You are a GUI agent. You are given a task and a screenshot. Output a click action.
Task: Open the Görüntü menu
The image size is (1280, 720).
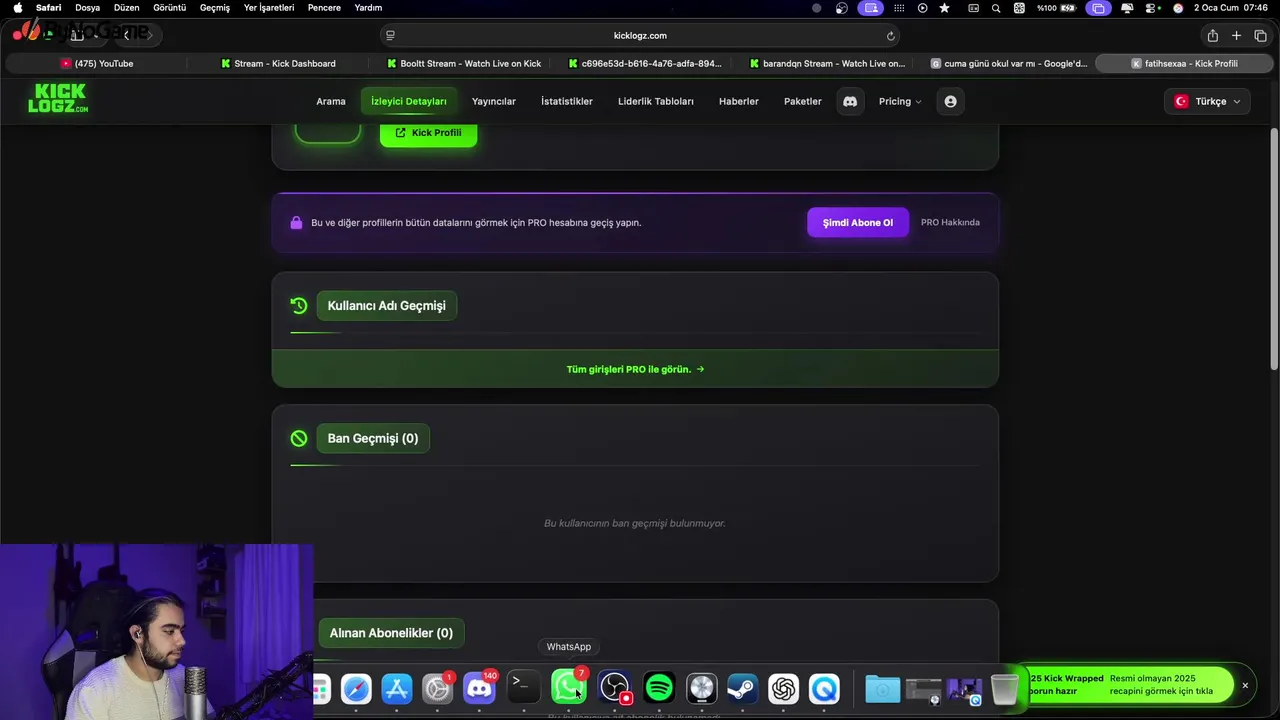tap(169, 8)
